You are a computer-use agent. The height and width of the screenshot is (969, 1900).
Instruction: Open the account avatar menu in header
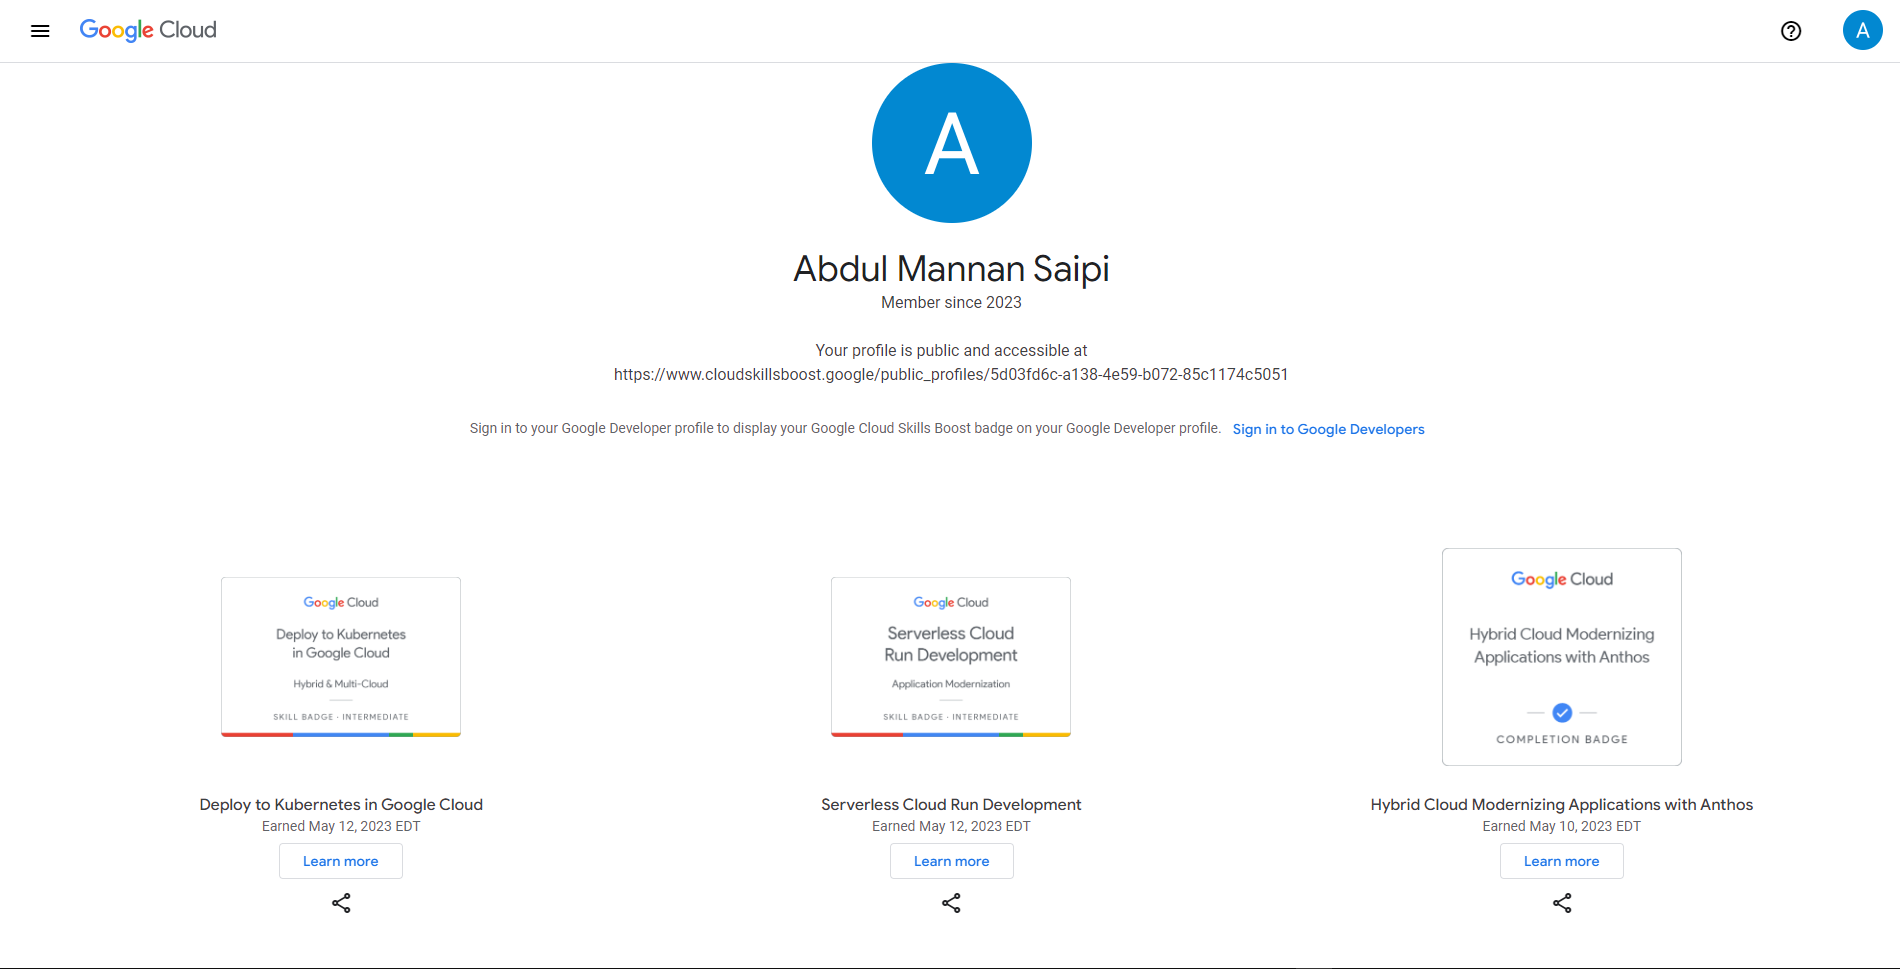tap(1862, 31)
